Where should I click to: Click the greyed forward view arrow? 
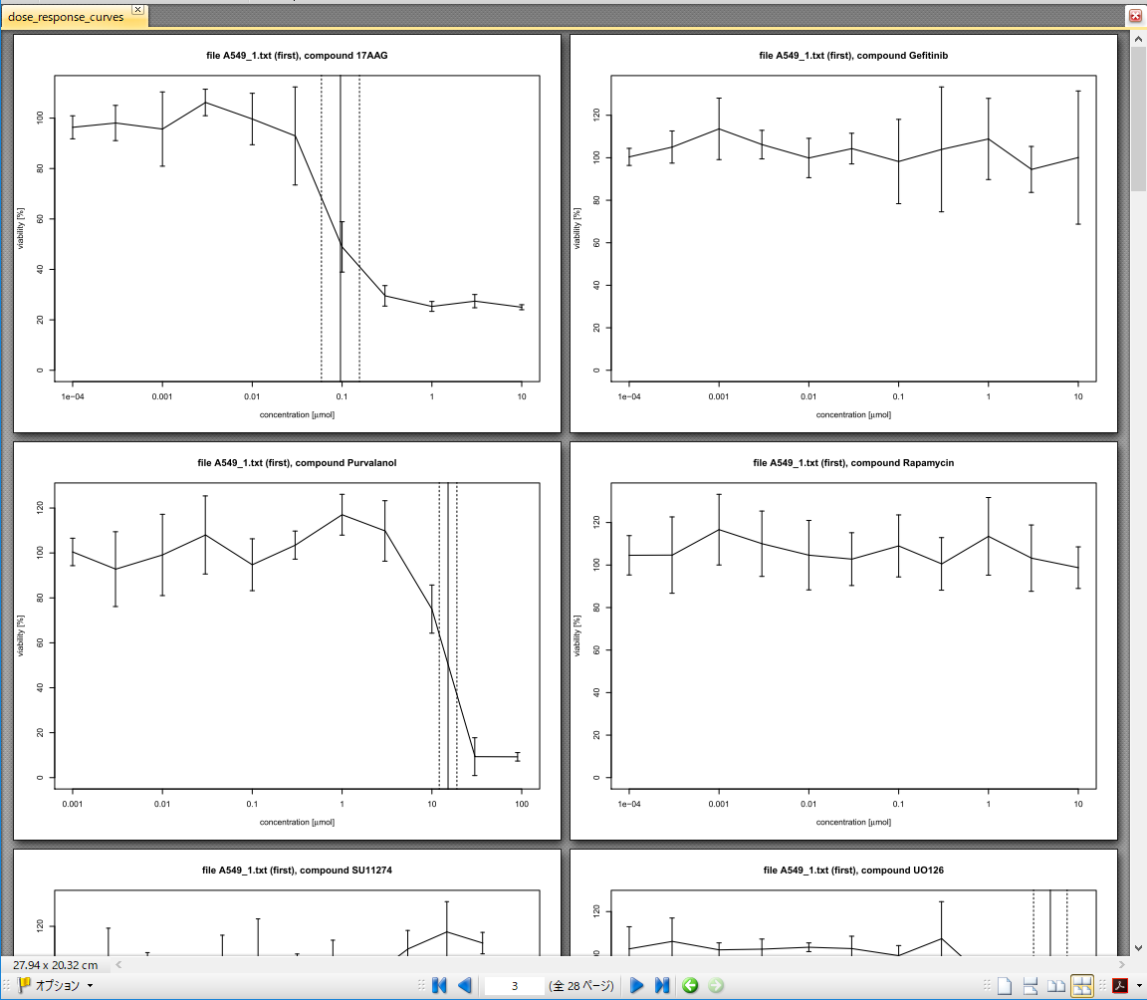coord(716,985)
